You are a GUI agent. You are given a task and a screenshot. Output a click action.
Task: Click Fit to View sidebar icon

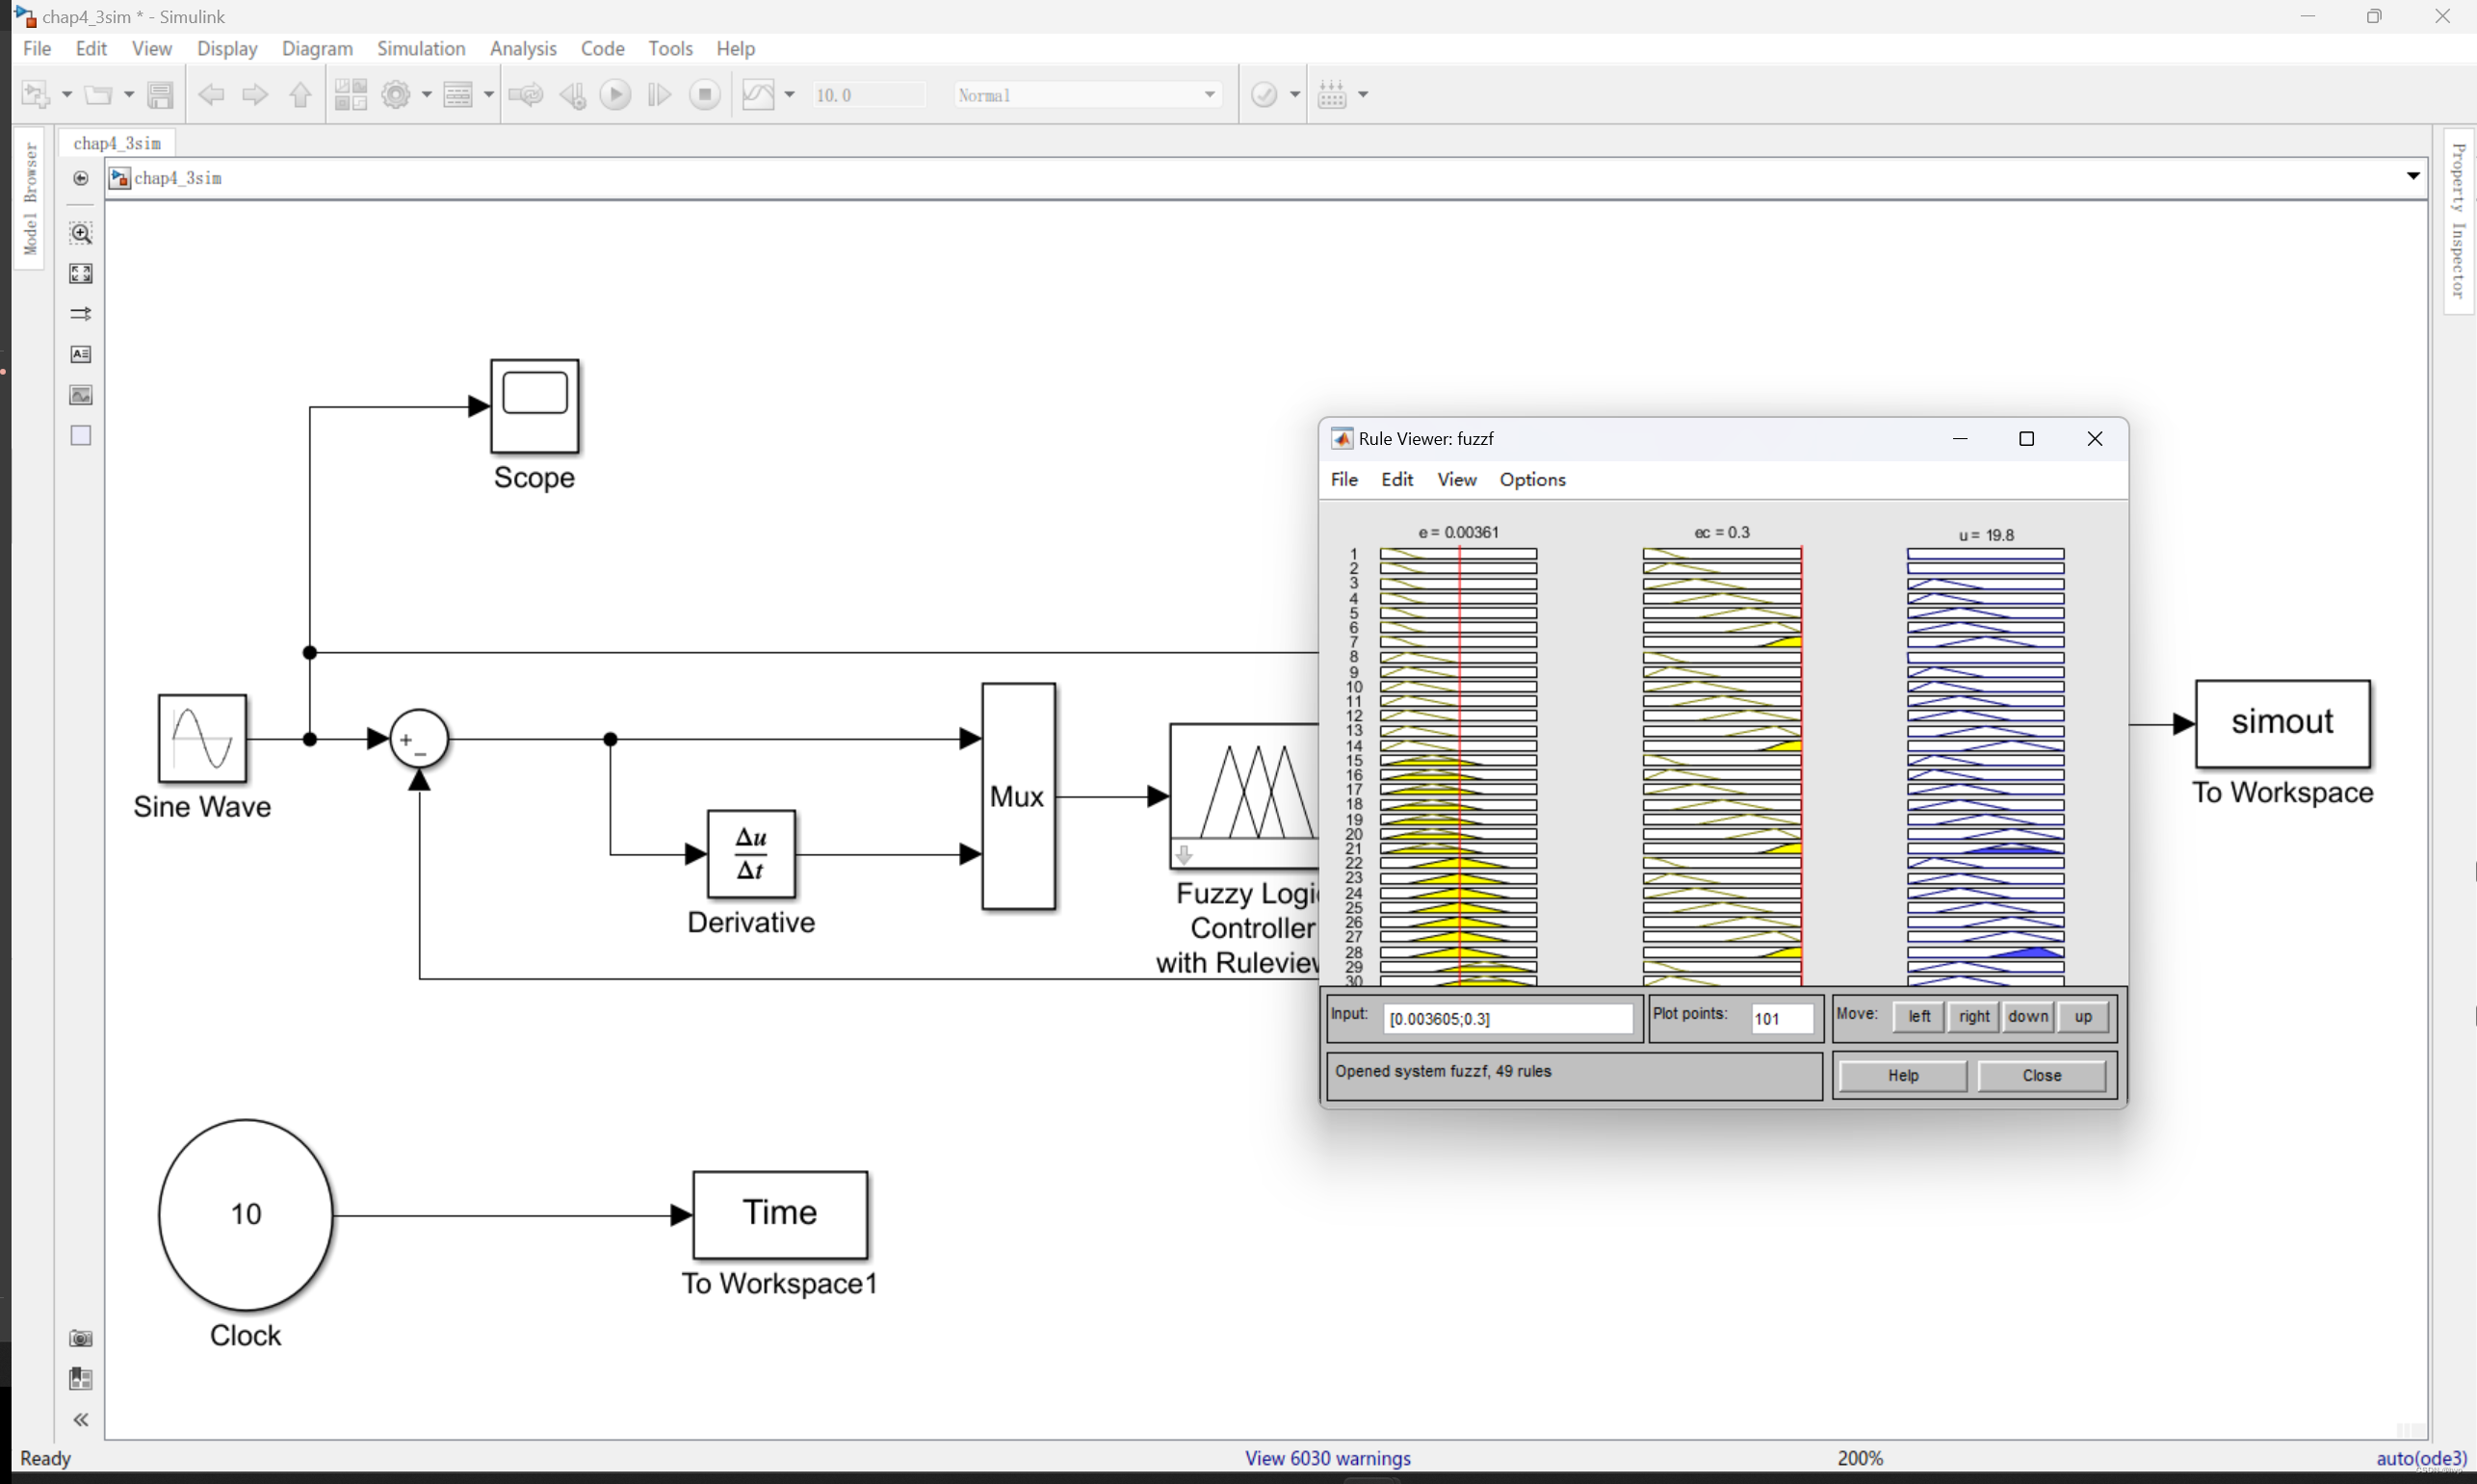(x=81, y=273)
